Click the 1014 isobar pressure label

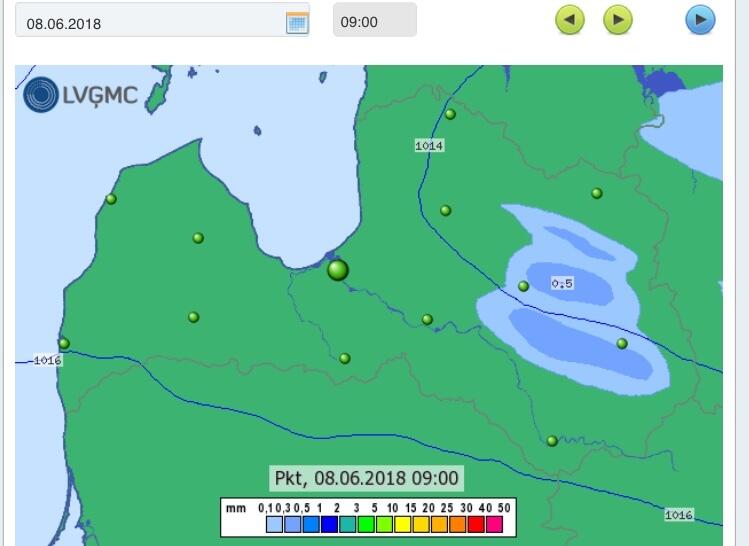429,146
